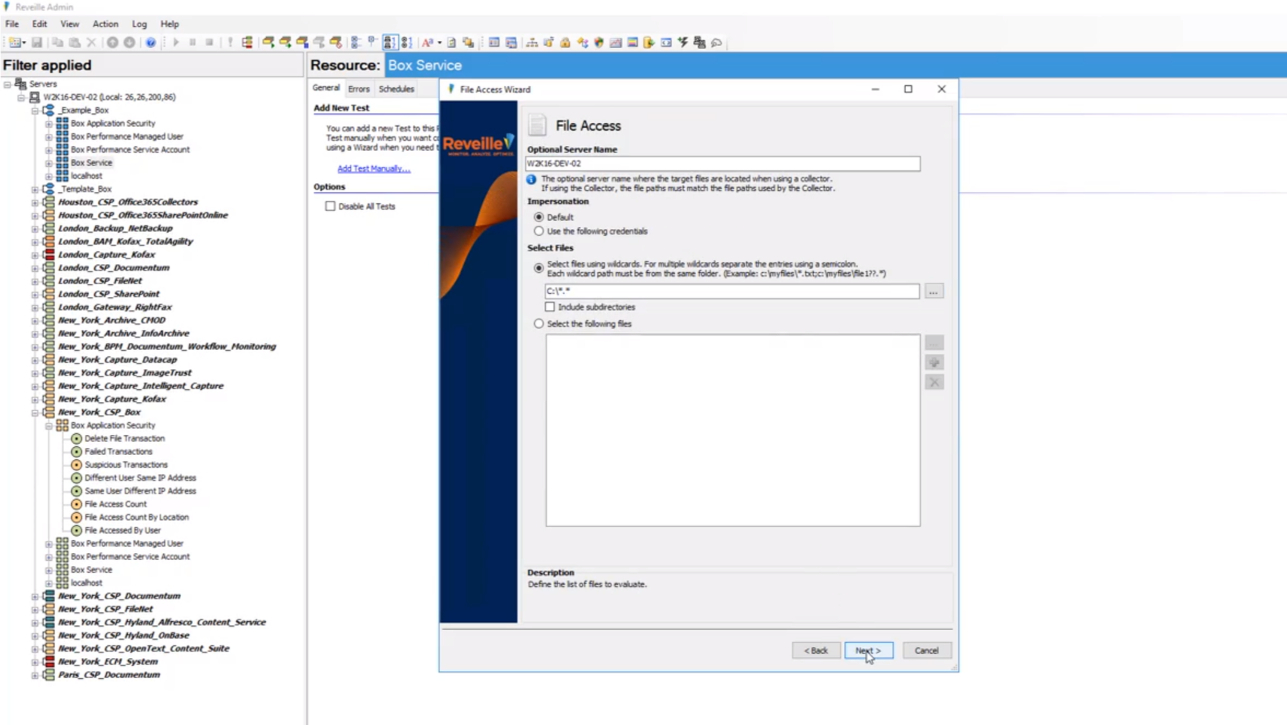Click the Paste clipboard toolbar icon

[74, 43]
